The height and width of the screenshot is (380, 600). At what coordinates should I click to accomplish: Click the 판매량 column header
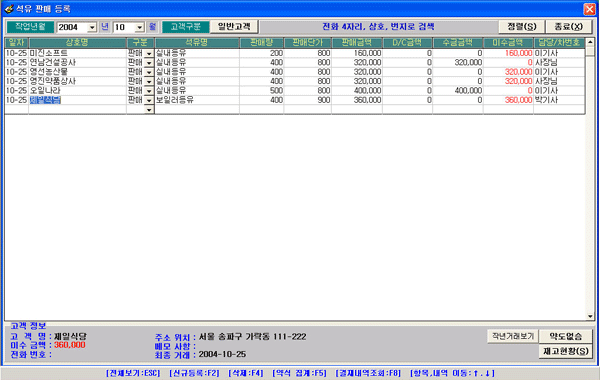coord(262,42)
